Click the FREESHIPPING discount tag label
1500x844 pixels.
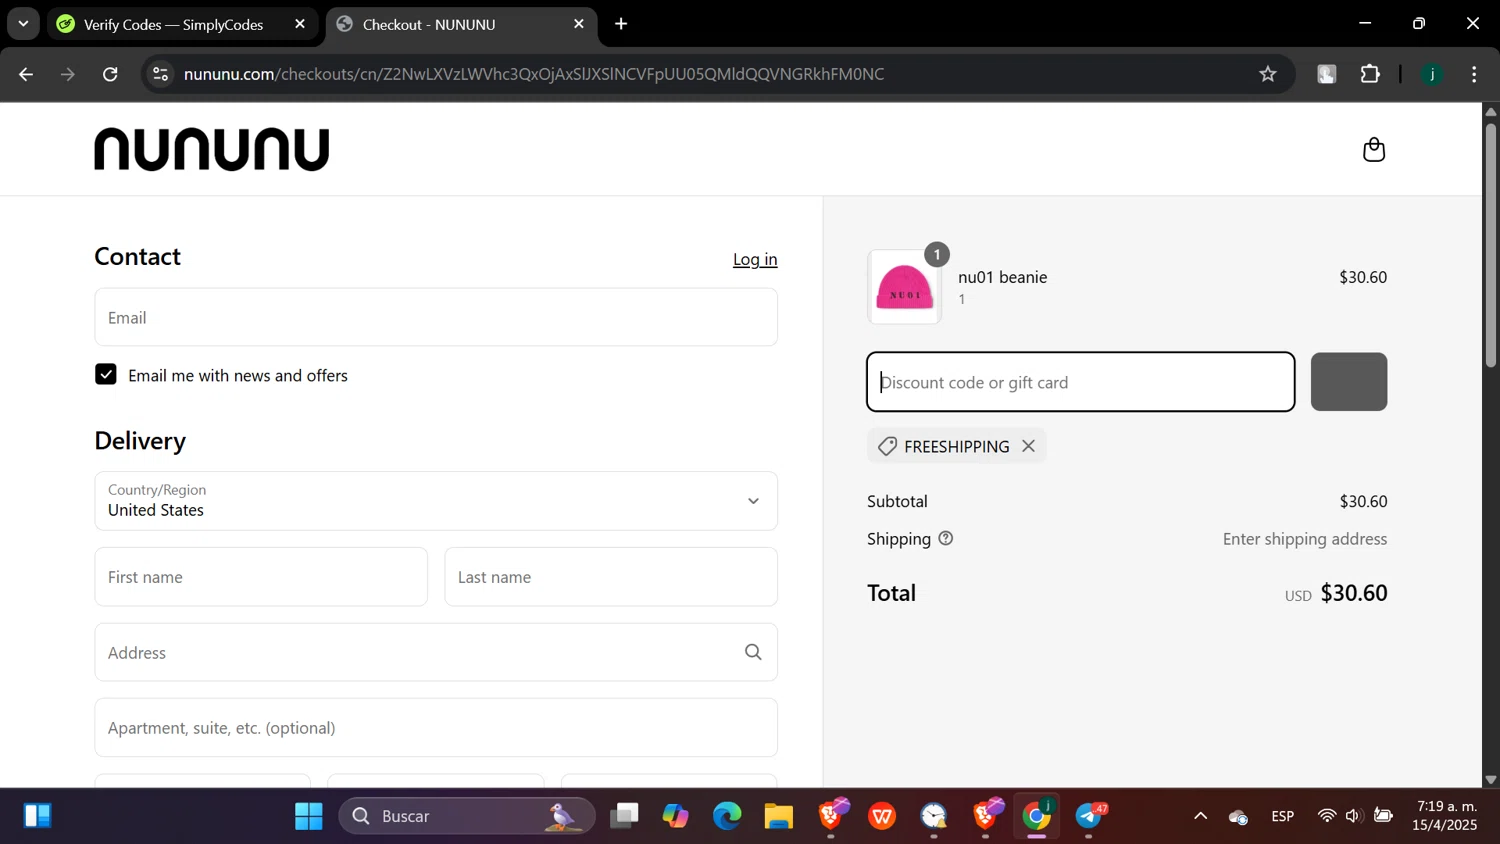(x=957, y=447)
